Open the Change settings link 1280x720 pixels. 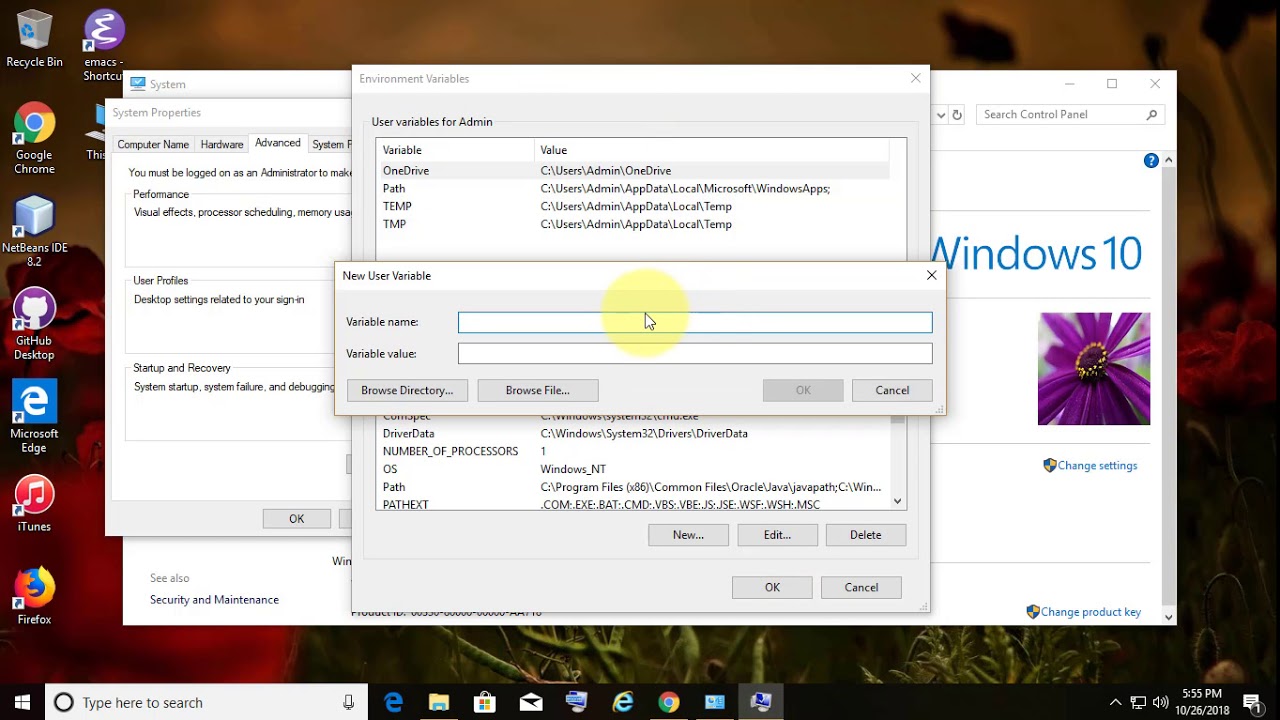tap(1096, 465)
